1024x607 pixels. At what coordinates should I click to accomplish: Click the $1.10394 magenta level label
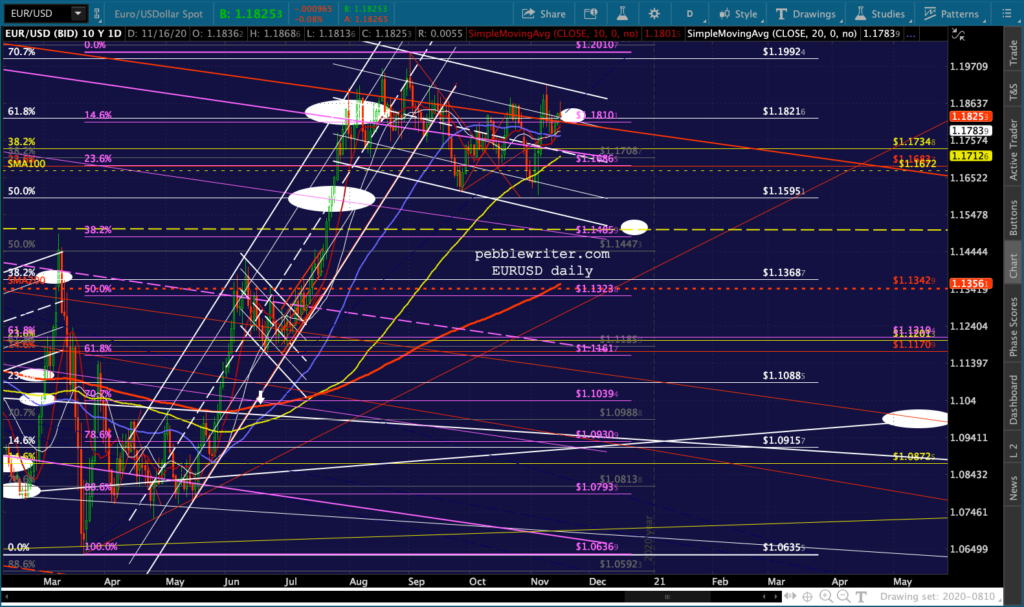[597, 393]
